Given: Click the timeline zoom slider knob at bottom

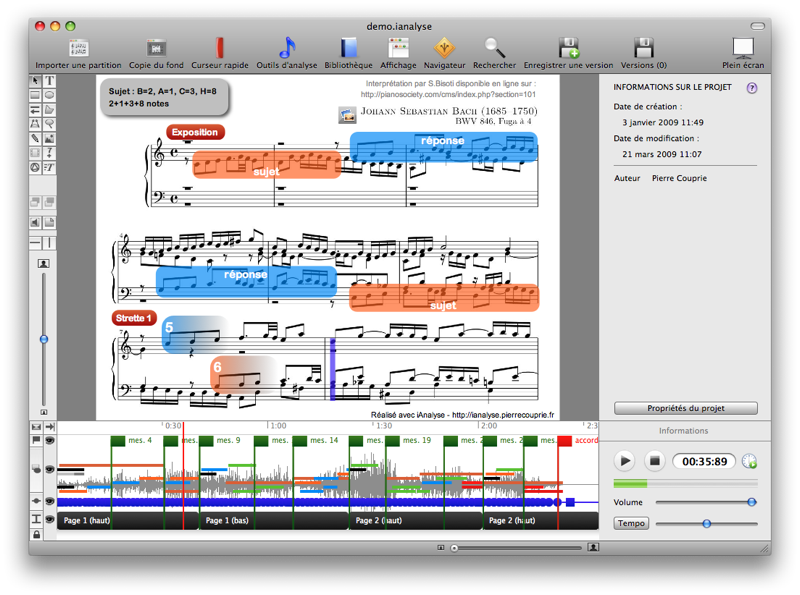Looking at the screenshot, I should pos(454,548).
